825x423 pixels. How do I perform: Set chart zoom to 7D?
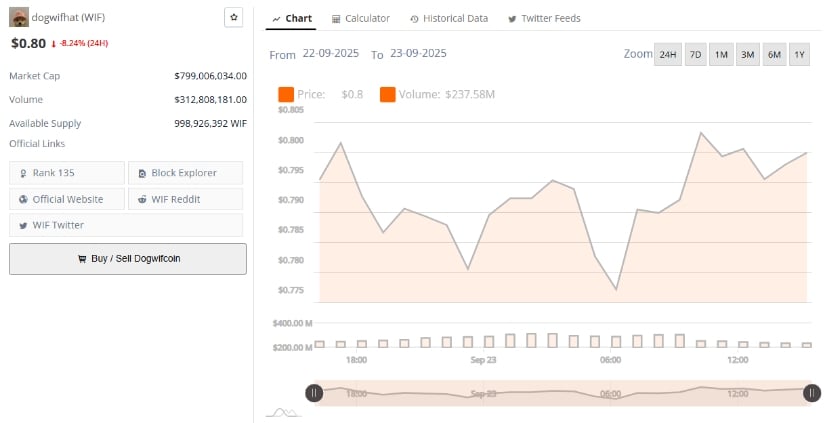(x=695, y=55)
